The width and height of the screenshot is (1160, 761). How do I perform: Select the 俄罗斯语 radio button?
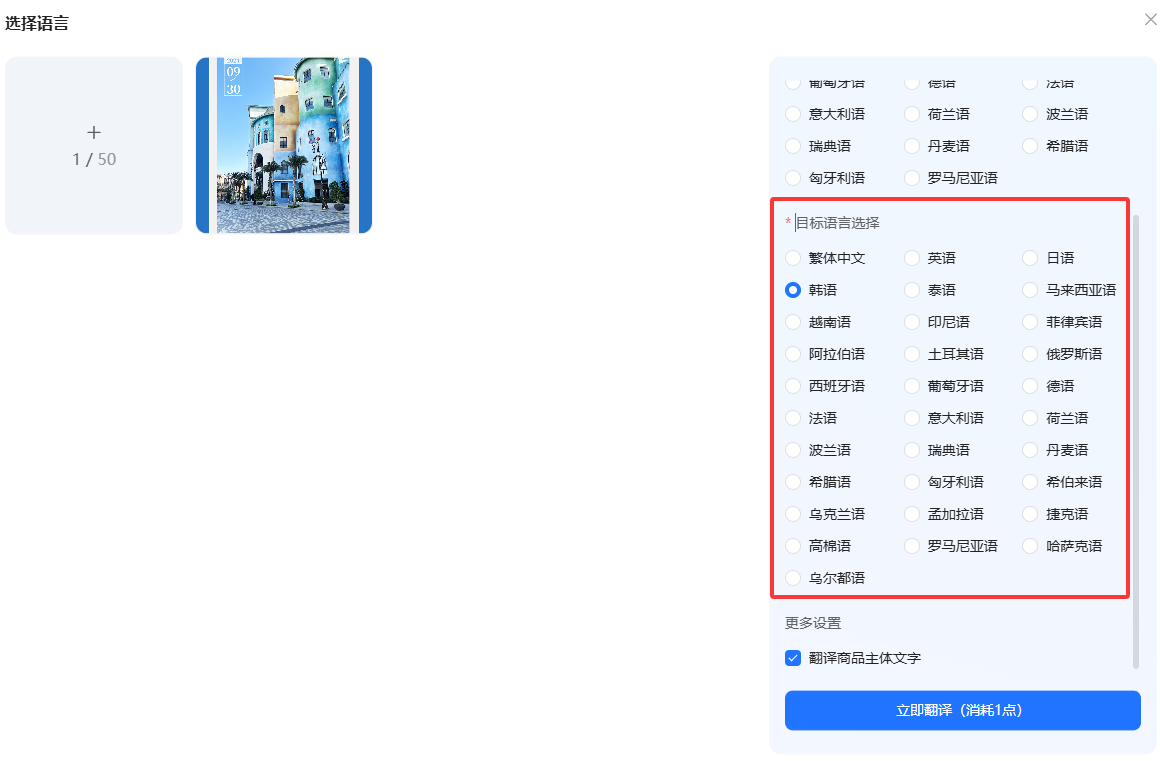(1031, 354)
